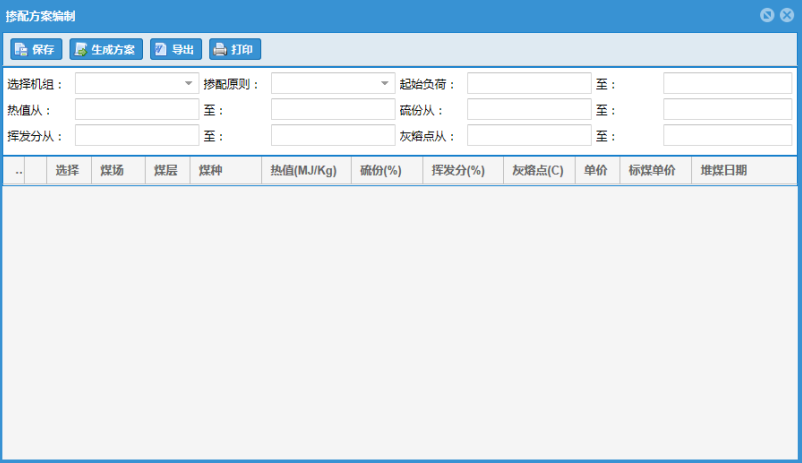Click the 热值从 input field
802x463 pixels.
tap(137, 109)
